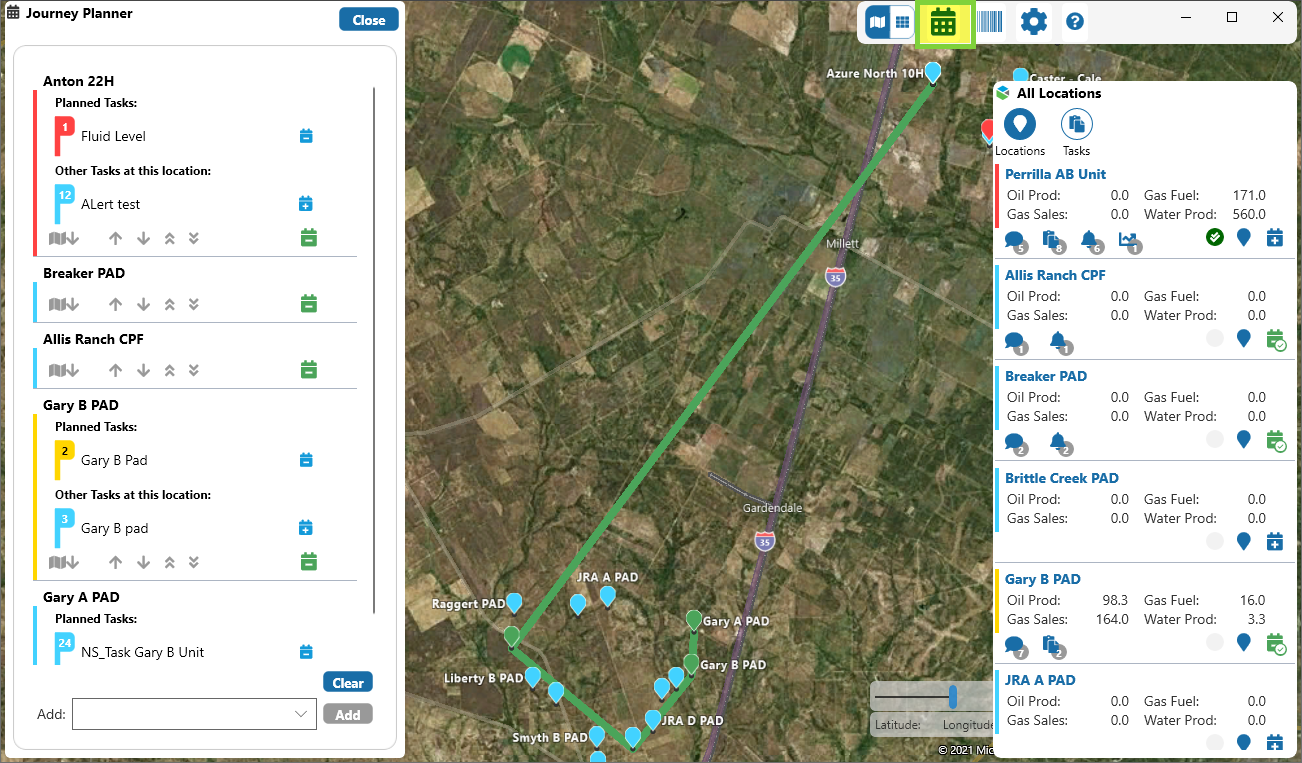
Task: Click map sort icon for Anton 22H
Action: tap(64, 238)
